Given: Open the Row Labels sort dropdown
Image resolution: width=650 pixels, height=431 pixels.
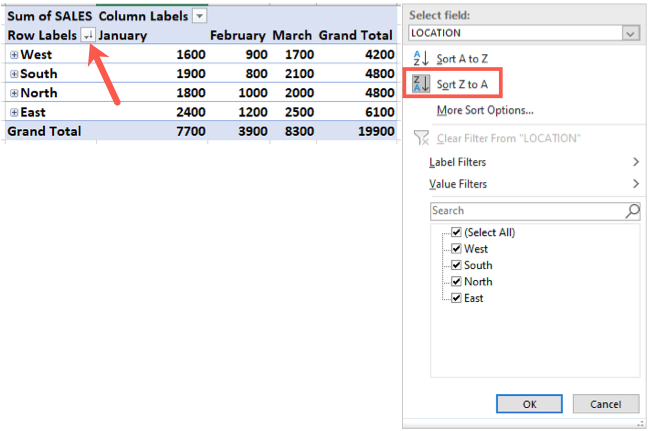Looking at the screenshot, I should [88, 35].
